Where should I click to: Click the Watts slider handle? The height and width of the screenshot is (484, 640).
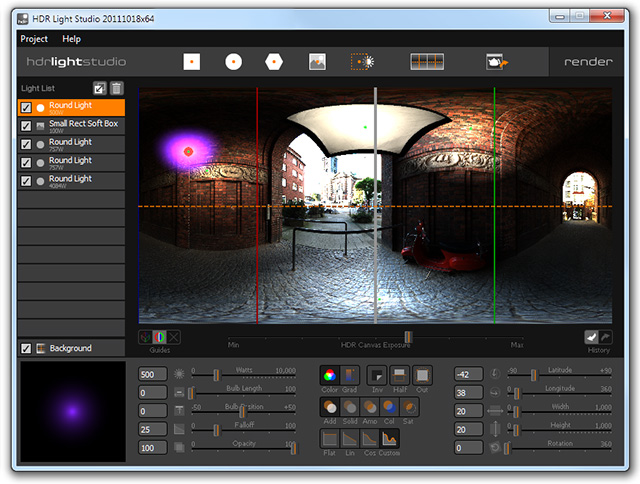pos(217,375)
